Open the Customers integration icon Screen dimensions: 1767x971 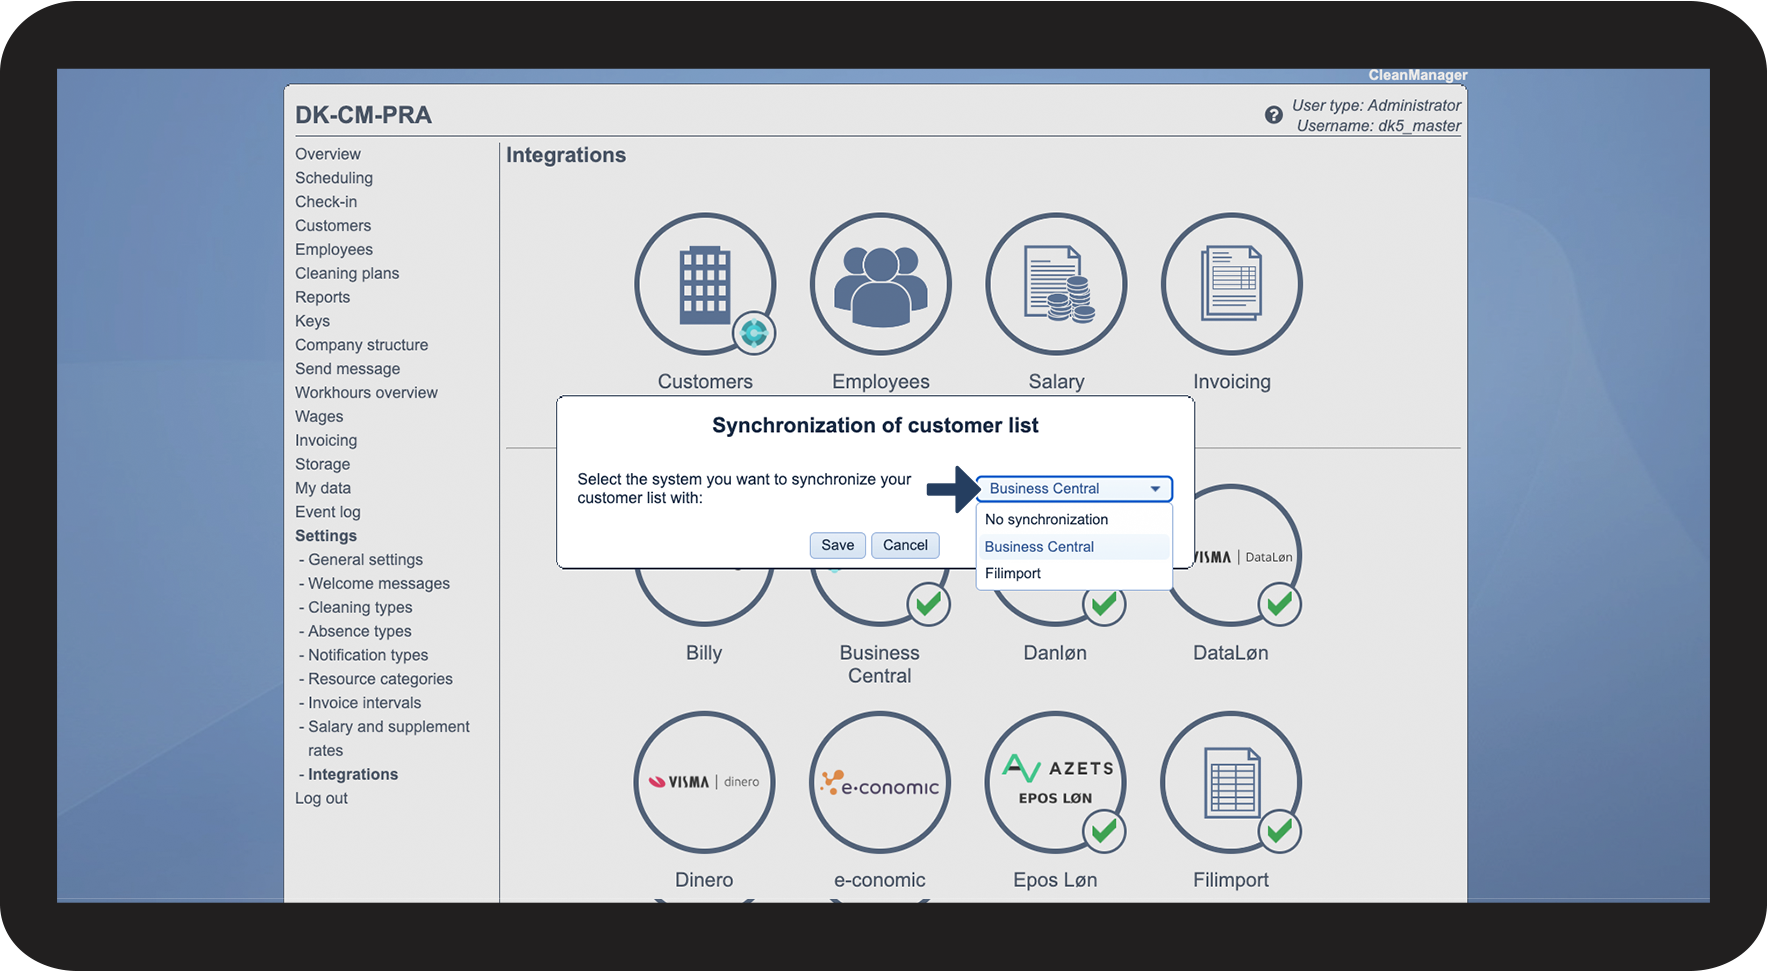tap(705, 284)
